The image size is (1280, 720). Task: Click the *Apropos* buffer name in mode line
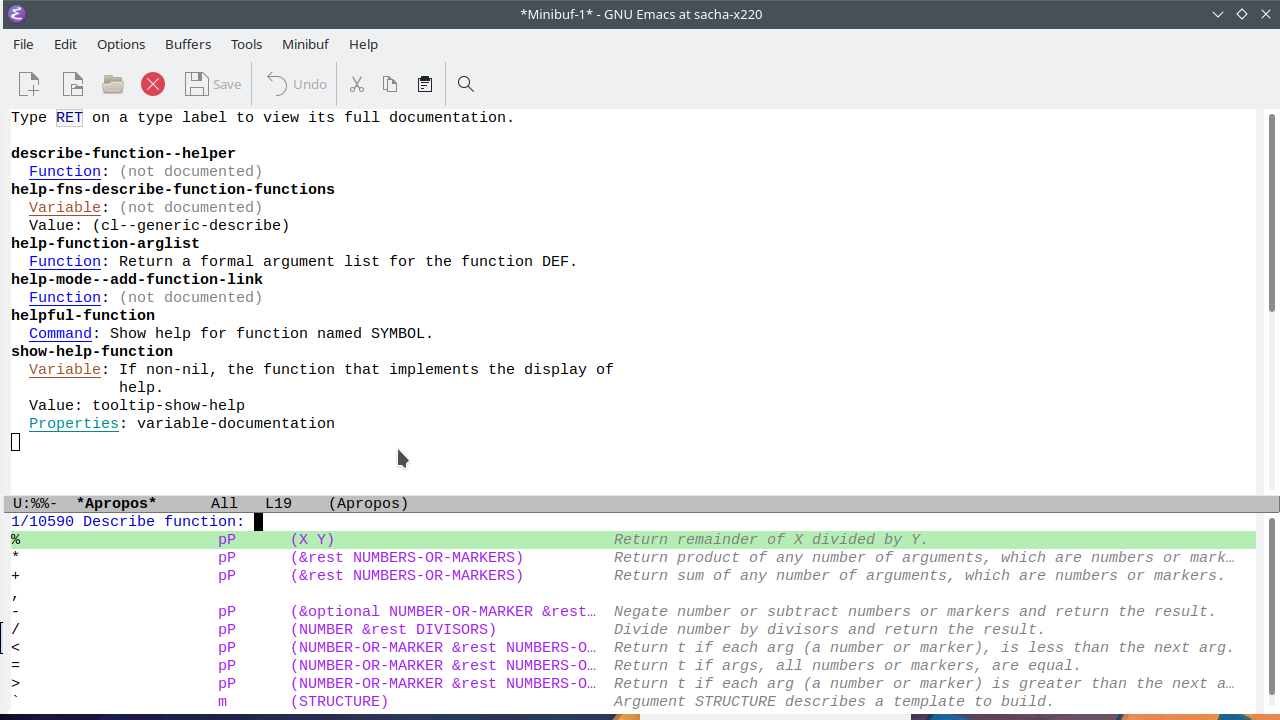(117, 503)
